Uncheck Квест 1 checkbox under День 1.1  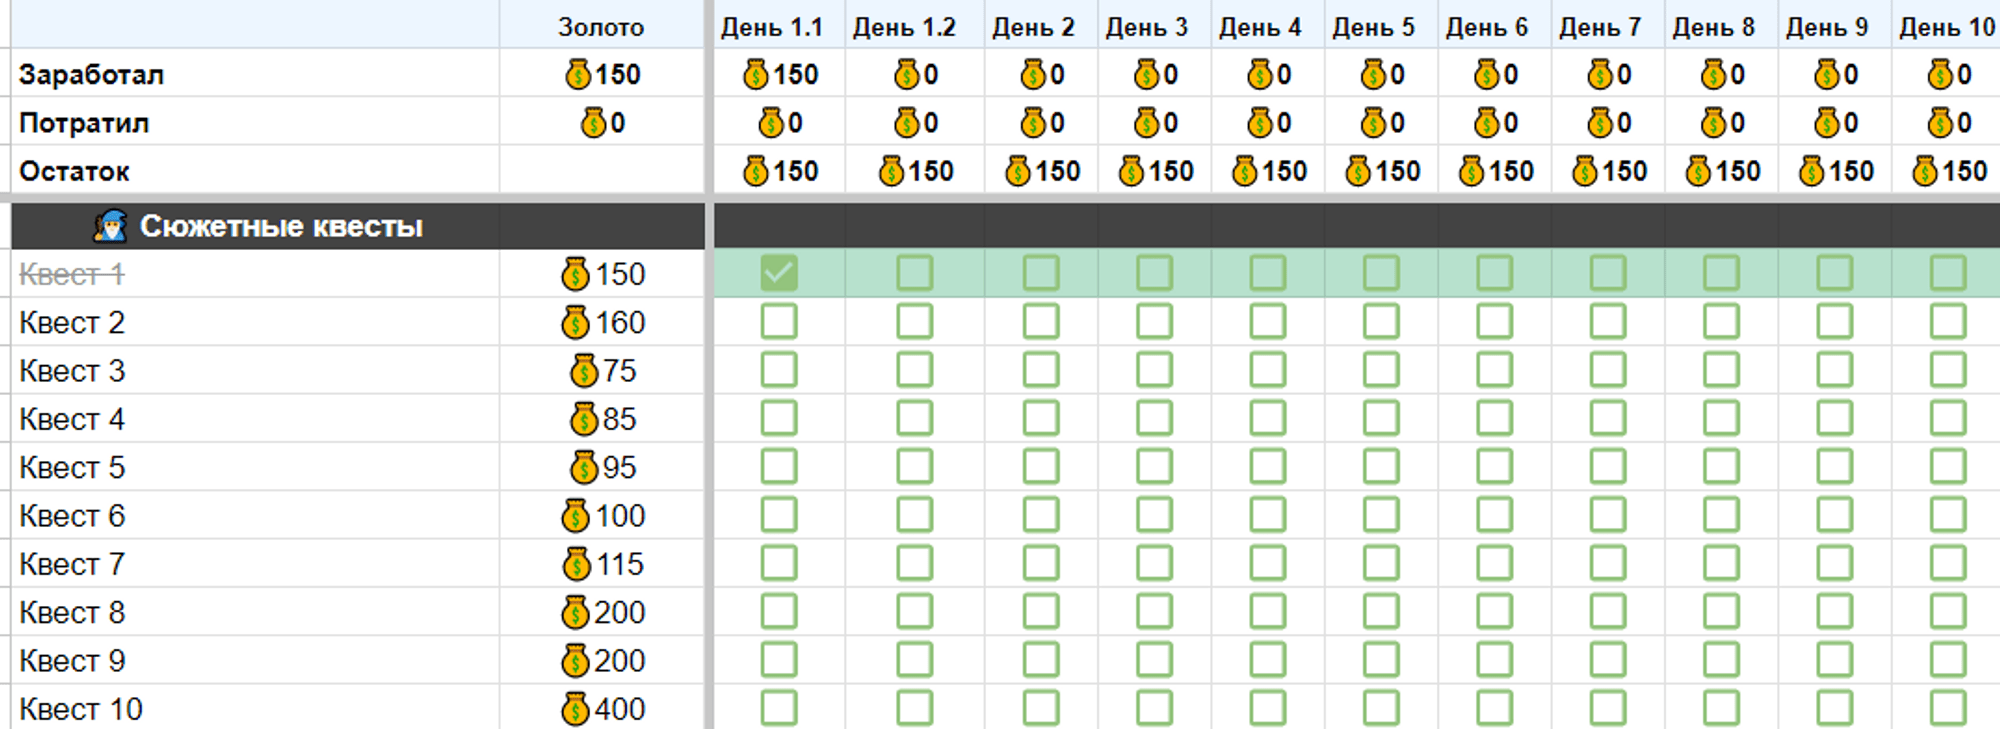pyautogui.click(x=779, y=273)
